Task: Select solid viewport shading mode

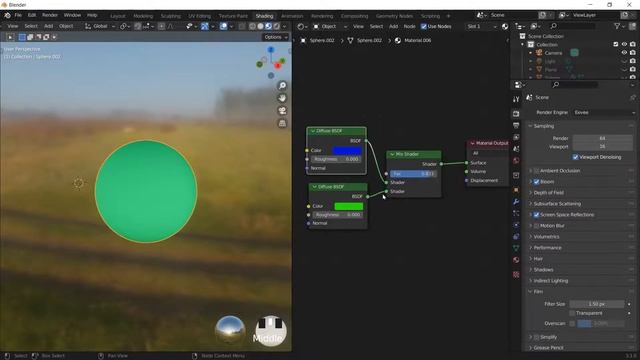Action: (260, 26)
